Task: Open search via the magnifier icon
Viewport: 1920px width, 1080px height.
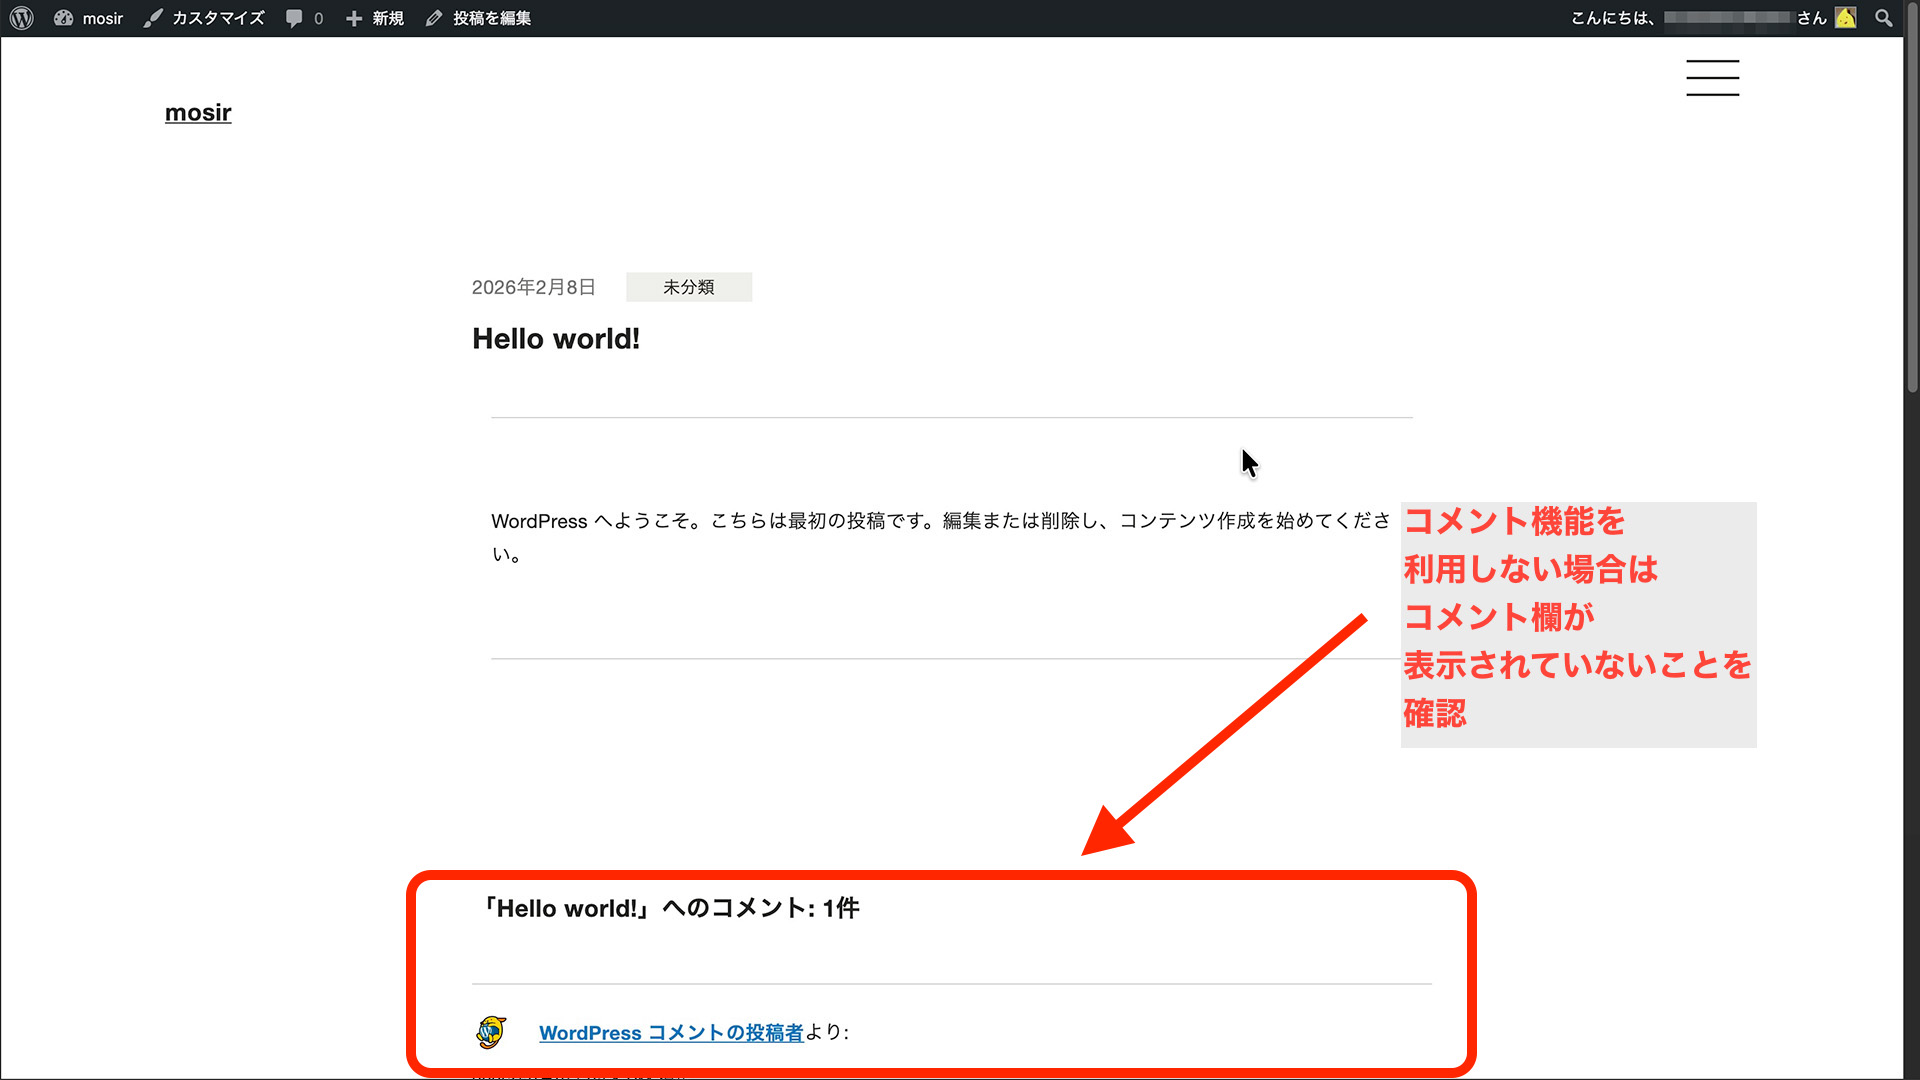Action: 1884,17
